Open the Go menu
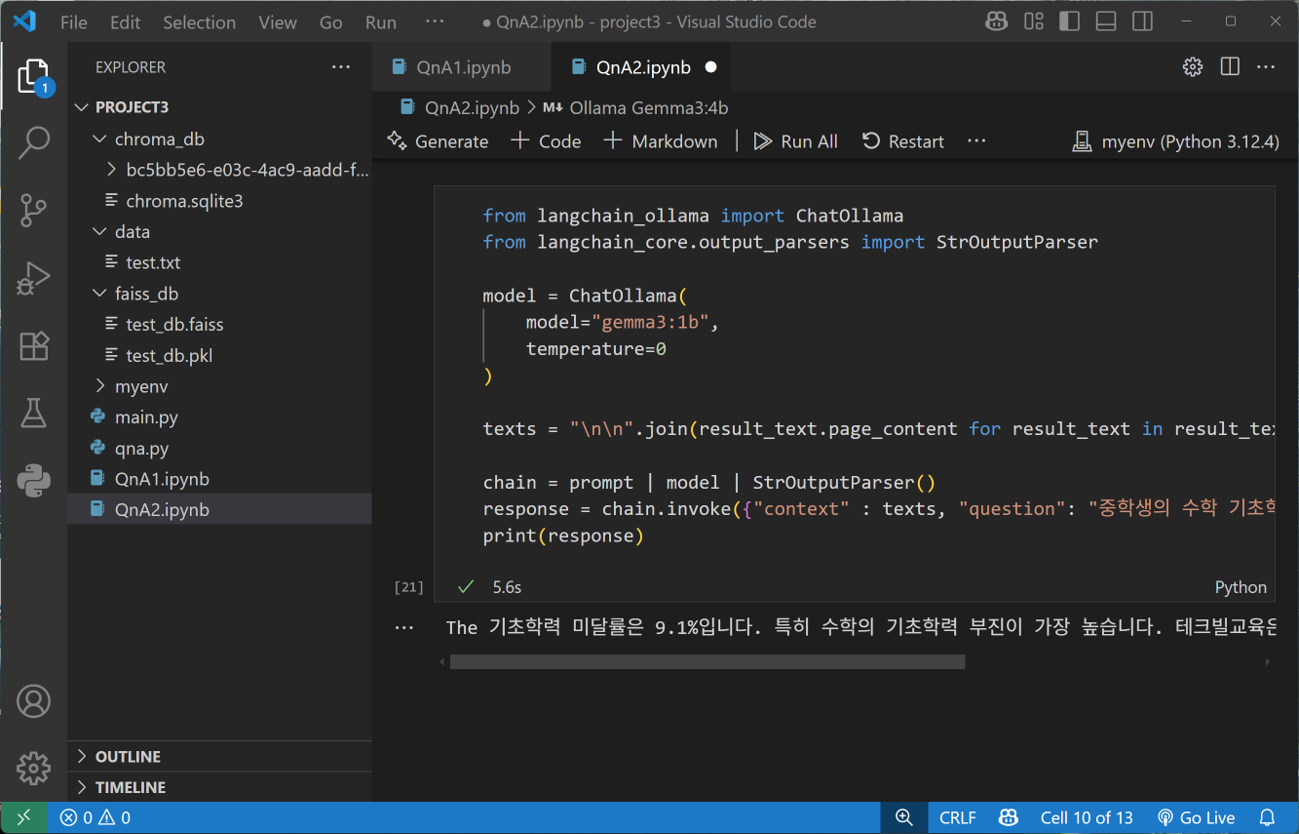 pyautogui.click(x=331, y=22)
